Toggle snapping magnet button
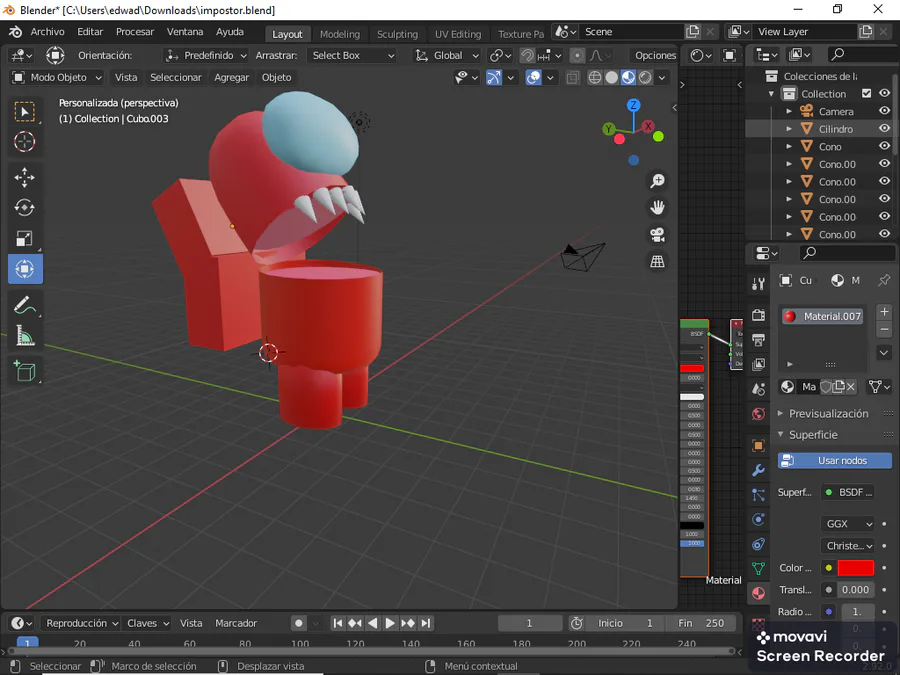Screen dimensions: 900x675 point(526,55)
